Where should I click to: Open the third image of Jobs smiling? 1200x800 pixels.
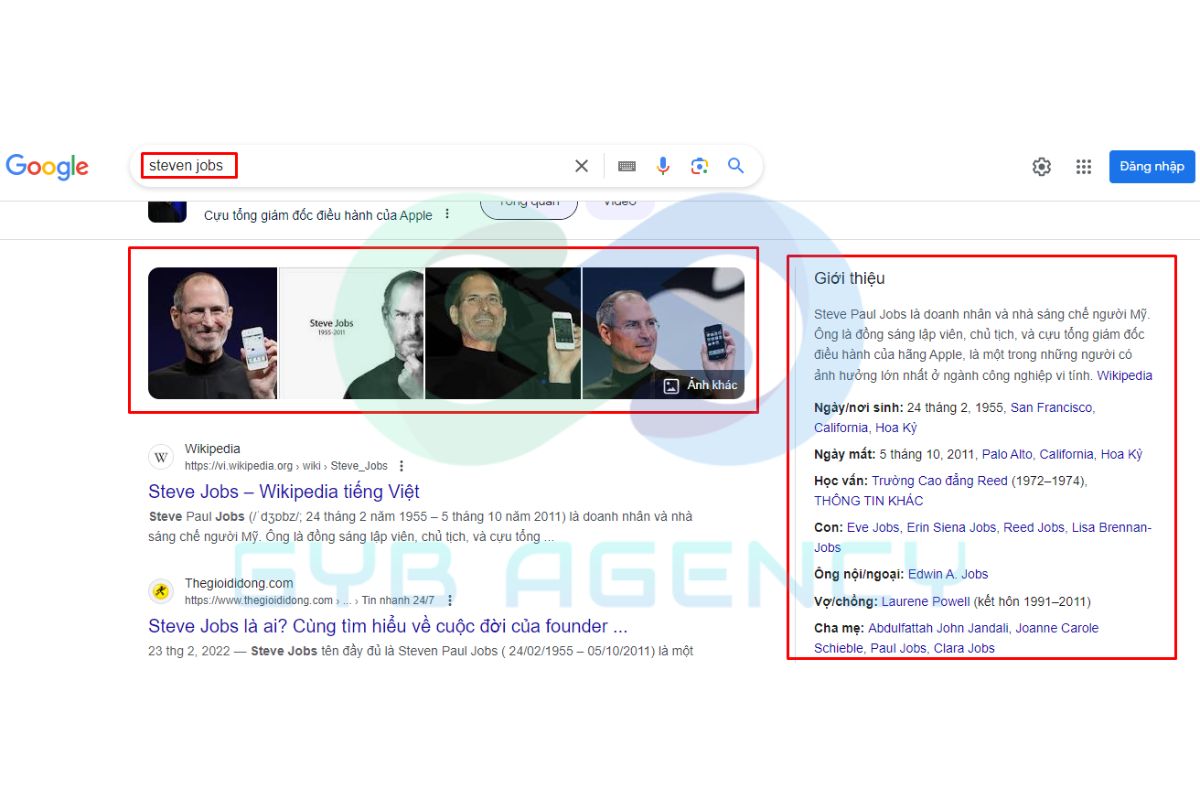(x=503, y=333)
